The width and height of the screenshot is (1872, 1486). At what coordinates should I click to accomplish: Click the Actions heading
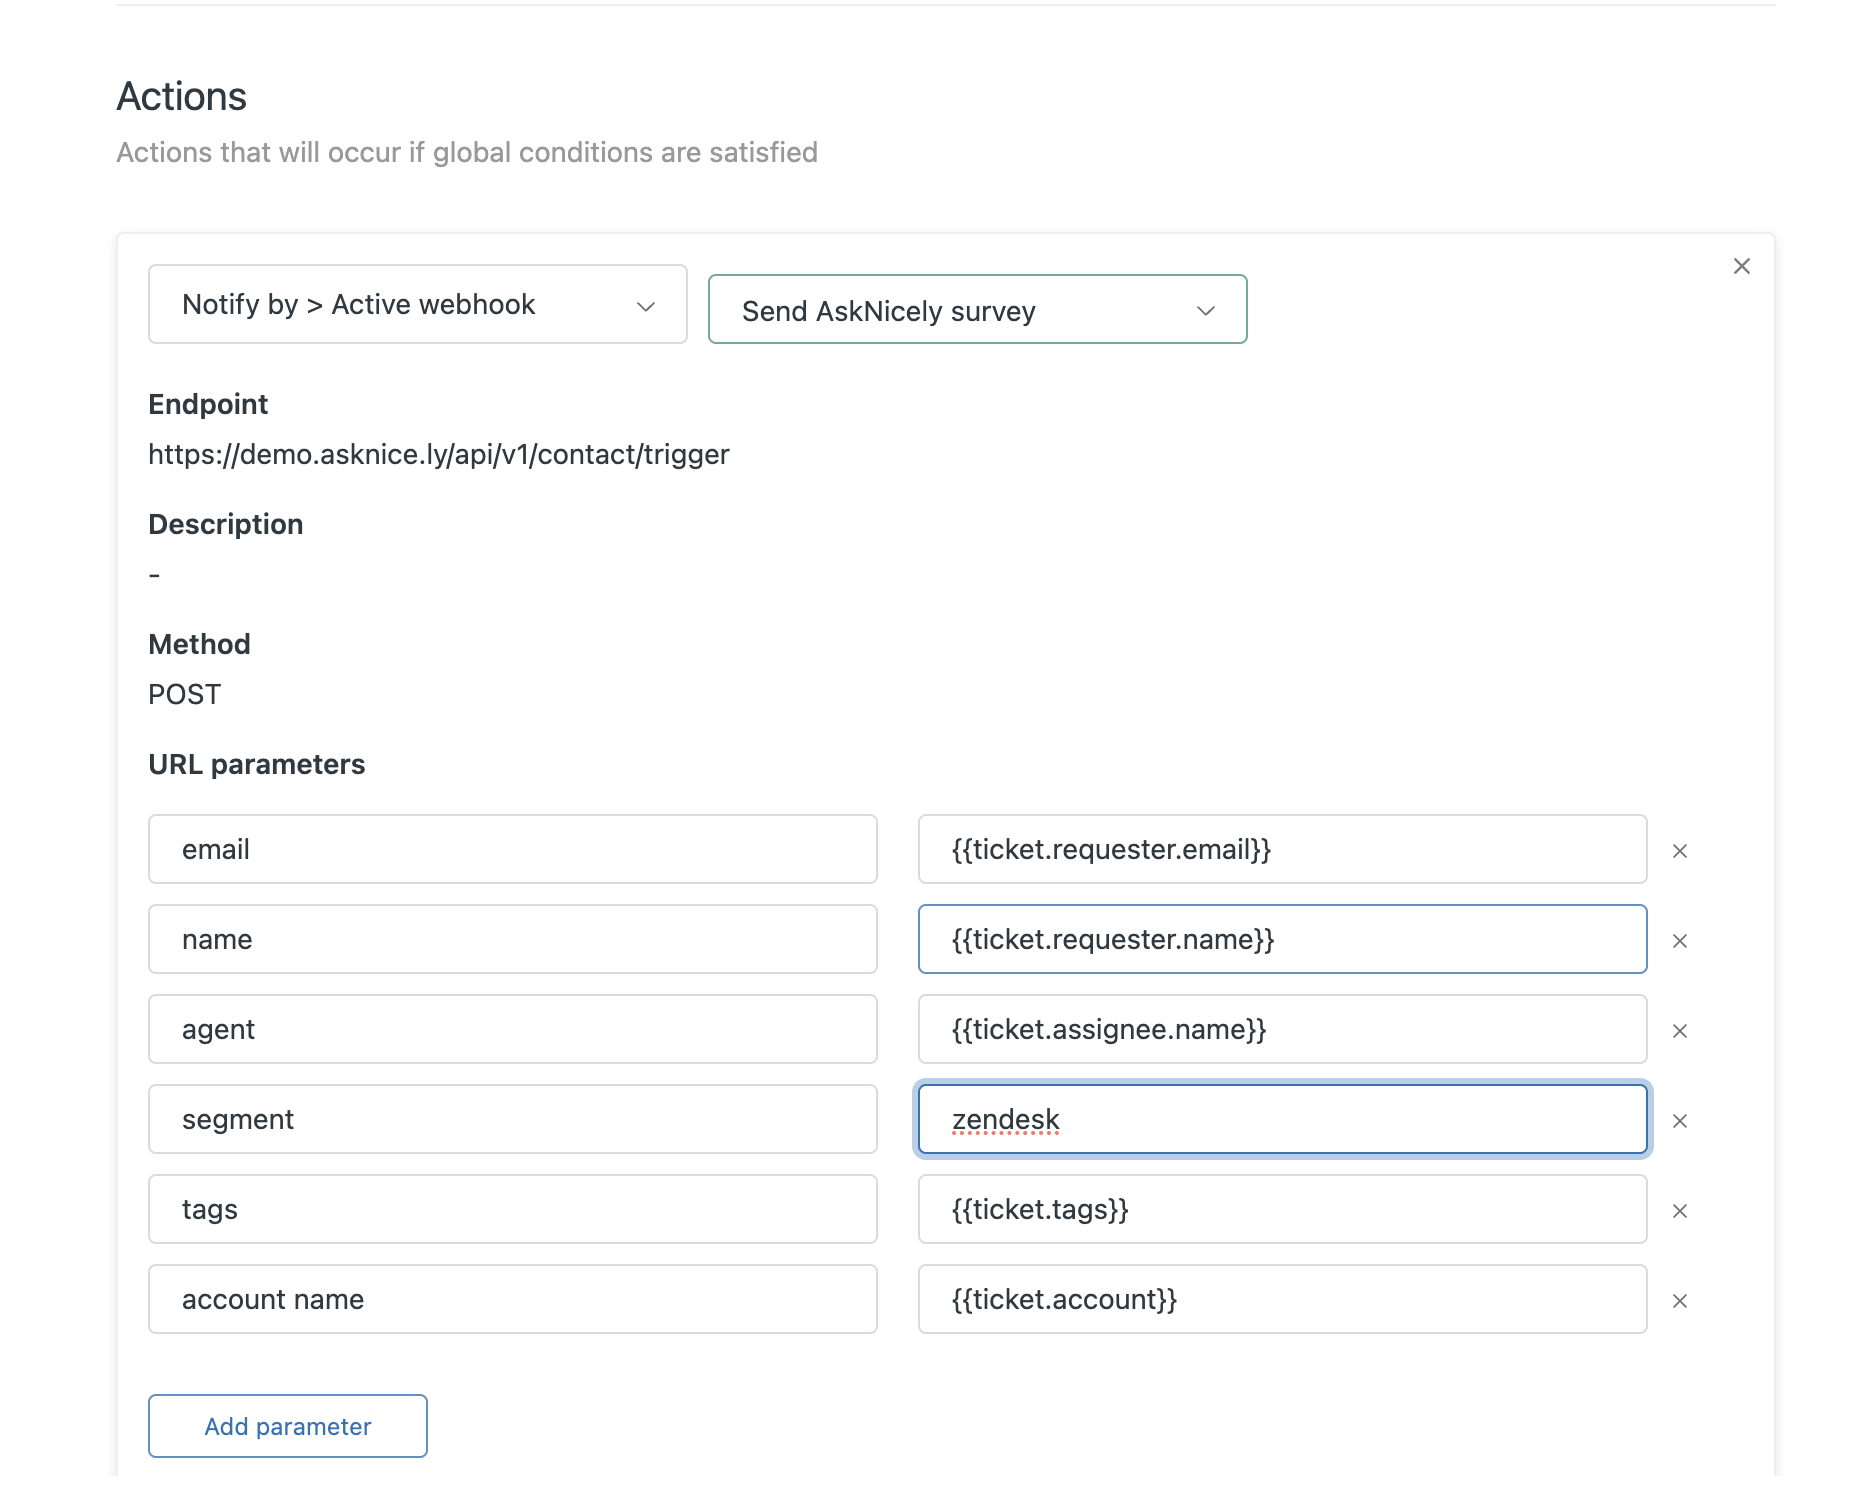click(182, 97)
